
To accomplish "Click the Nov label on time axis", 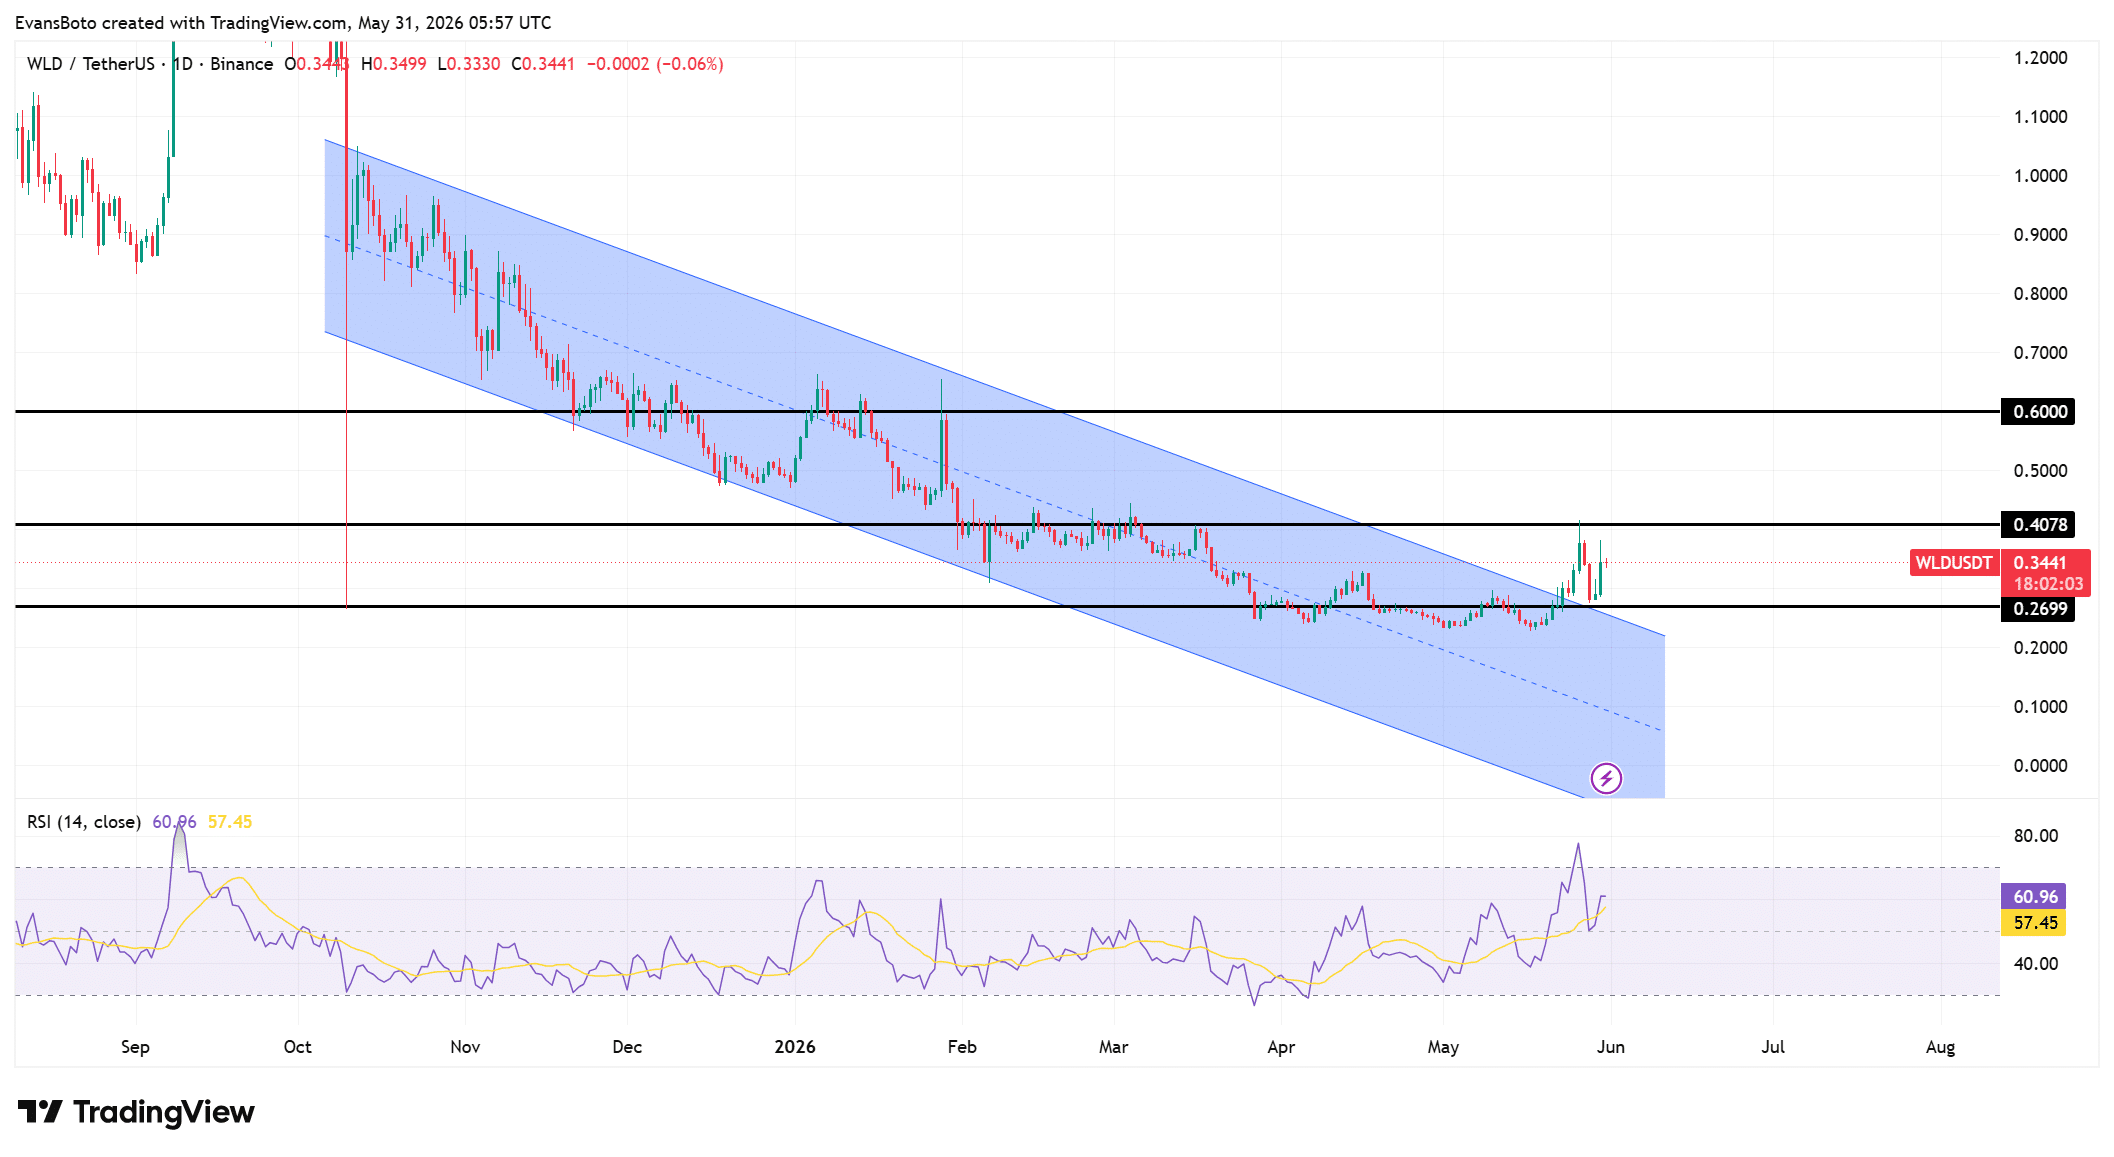I will pos(465,1047).
